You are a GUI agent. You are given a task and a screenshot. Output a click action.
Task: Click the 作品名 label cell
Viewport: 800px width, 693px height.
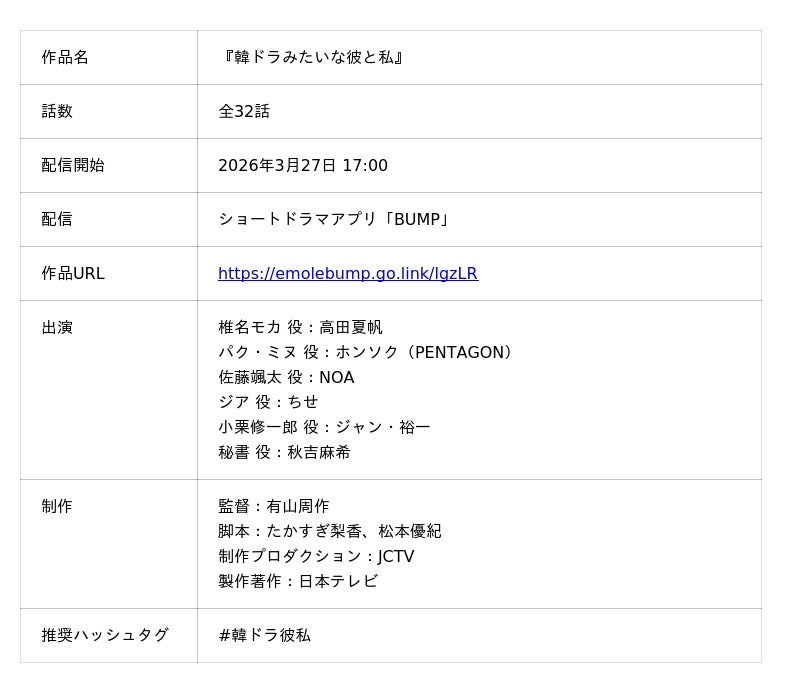[65, 58]
